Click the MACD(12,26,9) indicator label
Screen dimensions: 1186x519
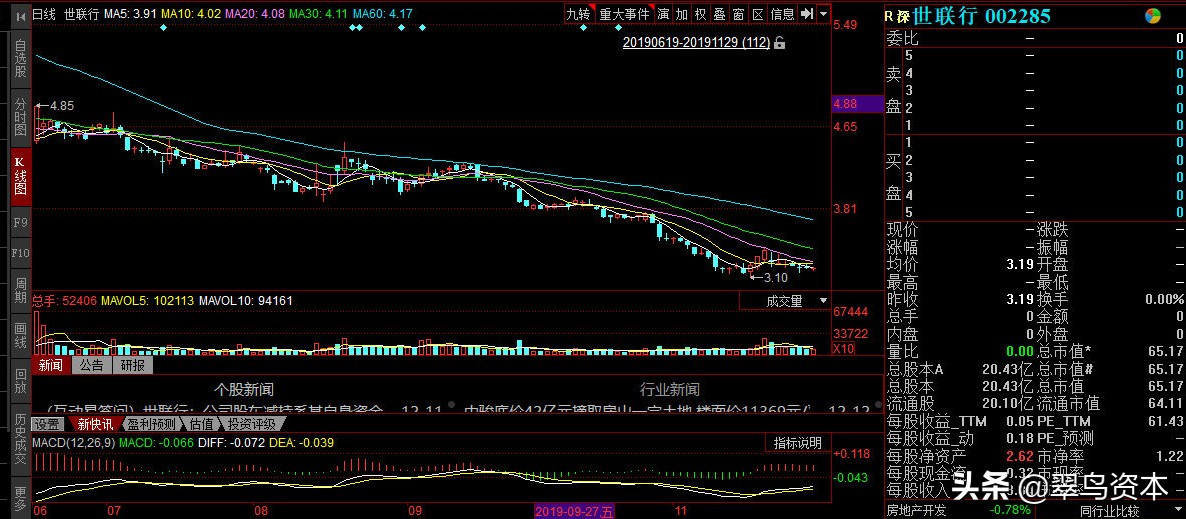(x=73, y=442)
